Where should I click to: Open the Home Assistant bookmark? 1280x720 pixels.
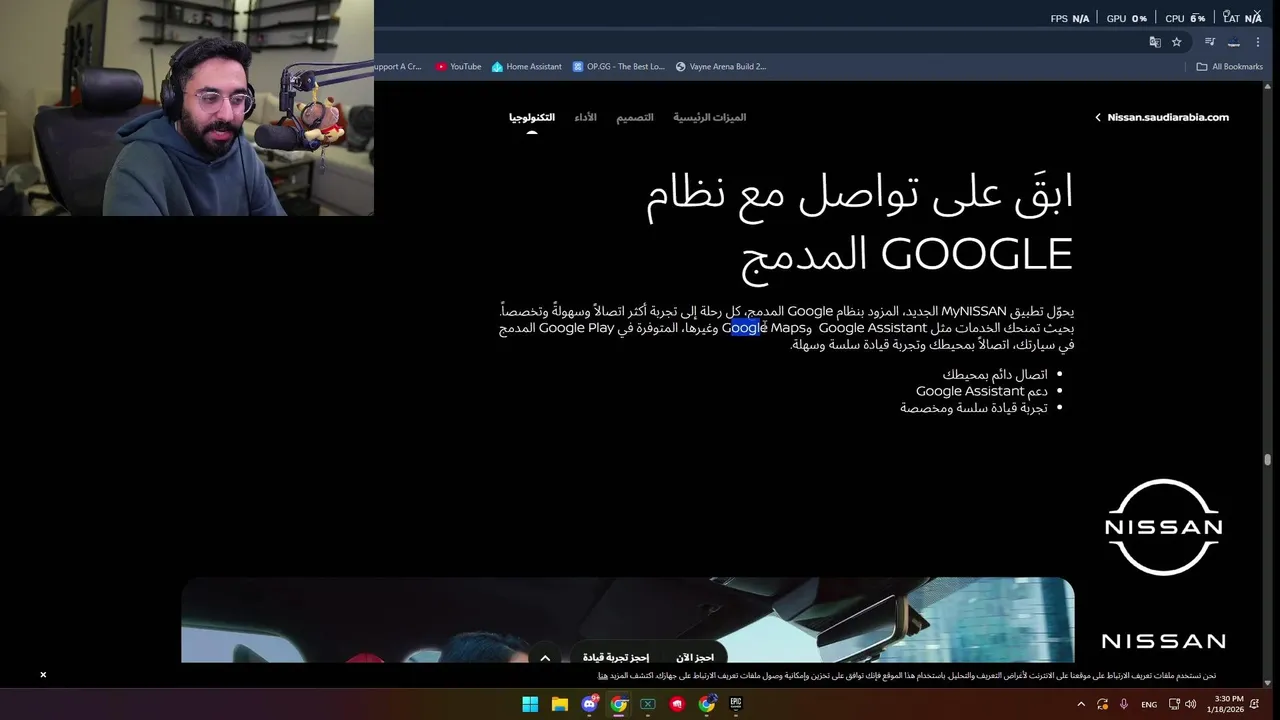(527, 67)
